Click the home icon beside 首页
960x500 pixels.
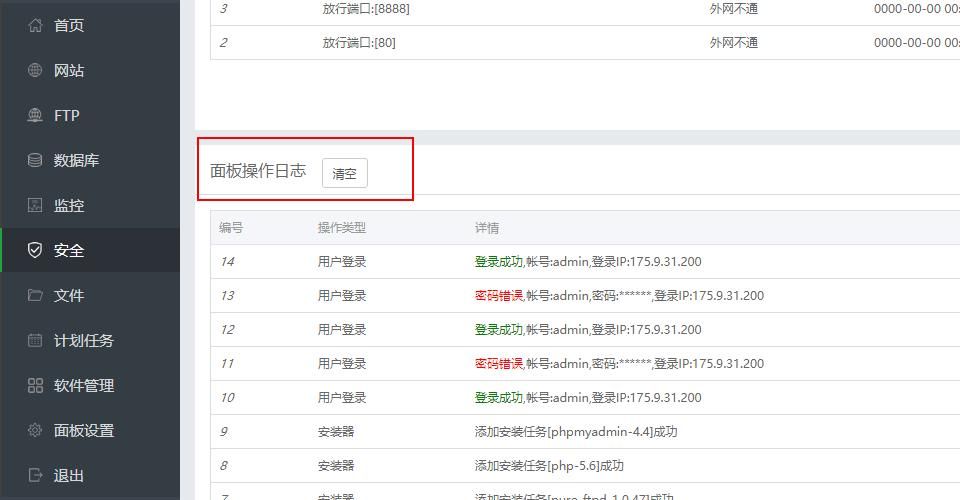click(x=35, y=25)
